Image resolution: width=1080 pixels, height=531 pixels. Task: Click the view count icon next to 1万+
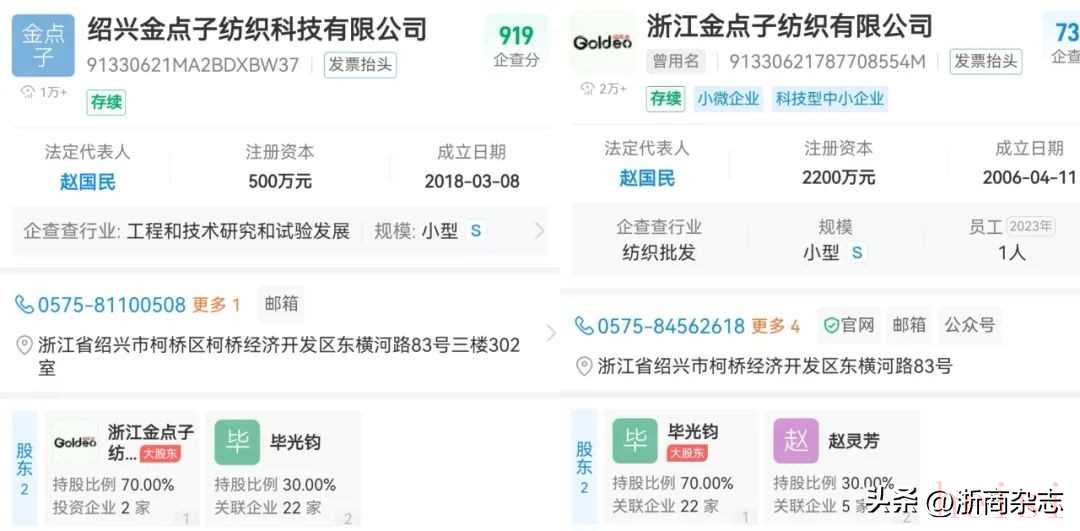tap(28, 92)
